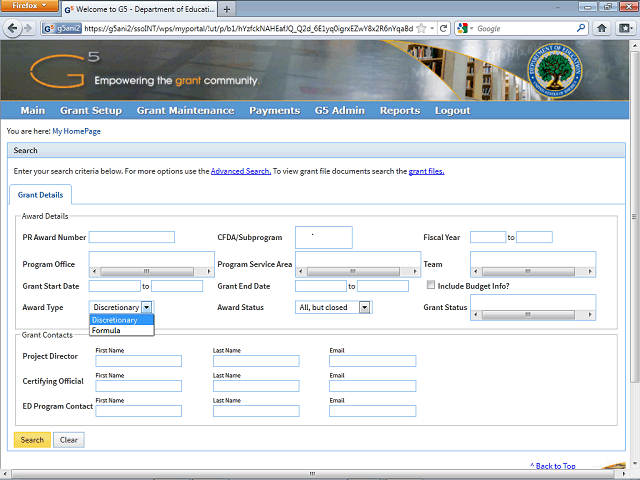The height and width of the screenshot is (480, 640).
Task: Click Logout in navigation bar
Action: pos(452,111)
